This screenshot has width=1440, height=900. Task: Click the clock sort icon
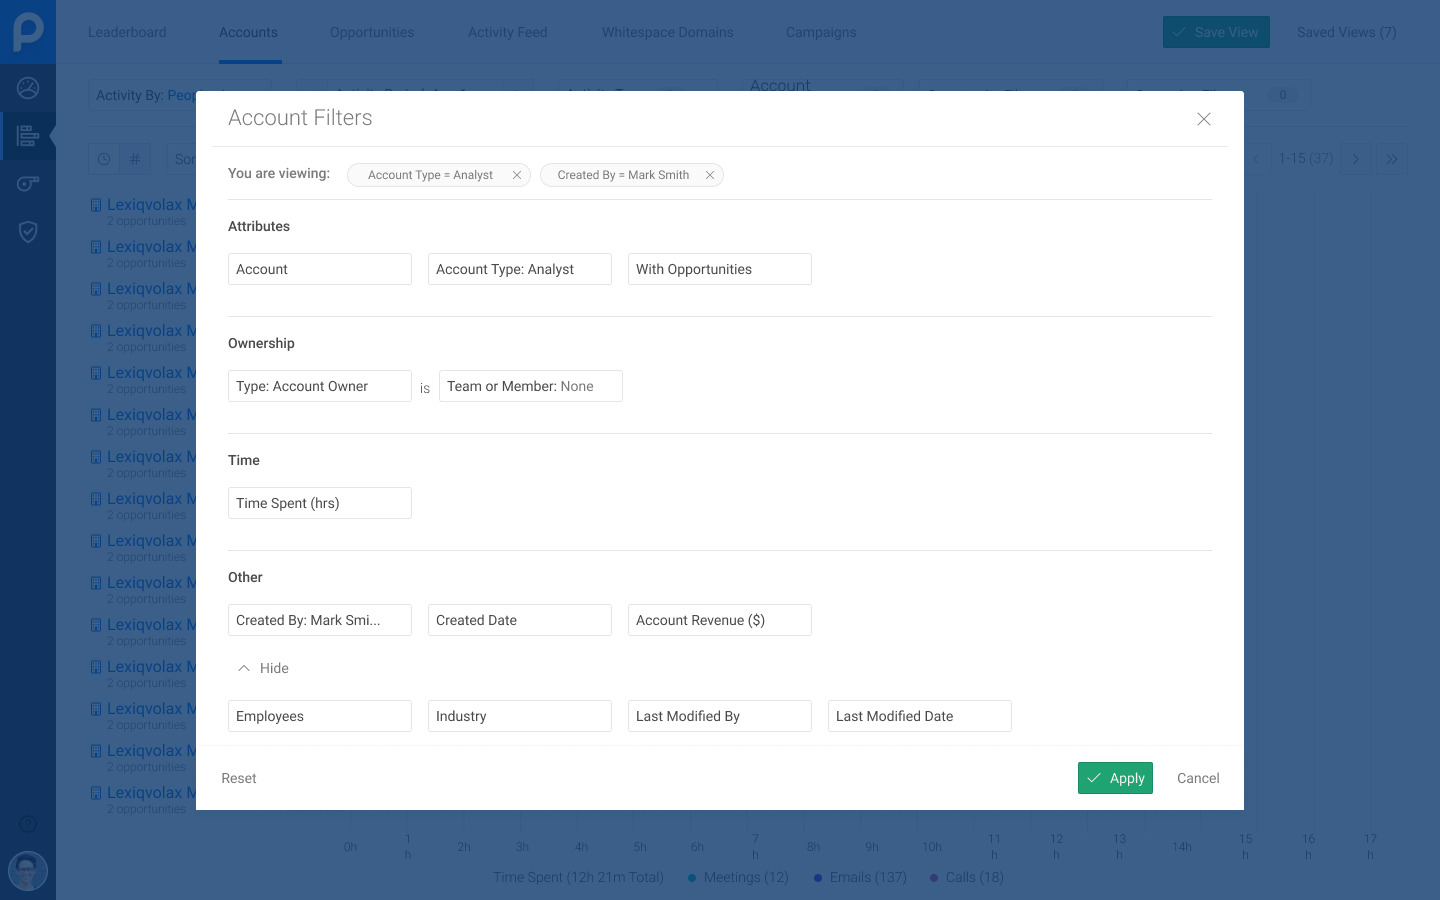click(104, 159)
